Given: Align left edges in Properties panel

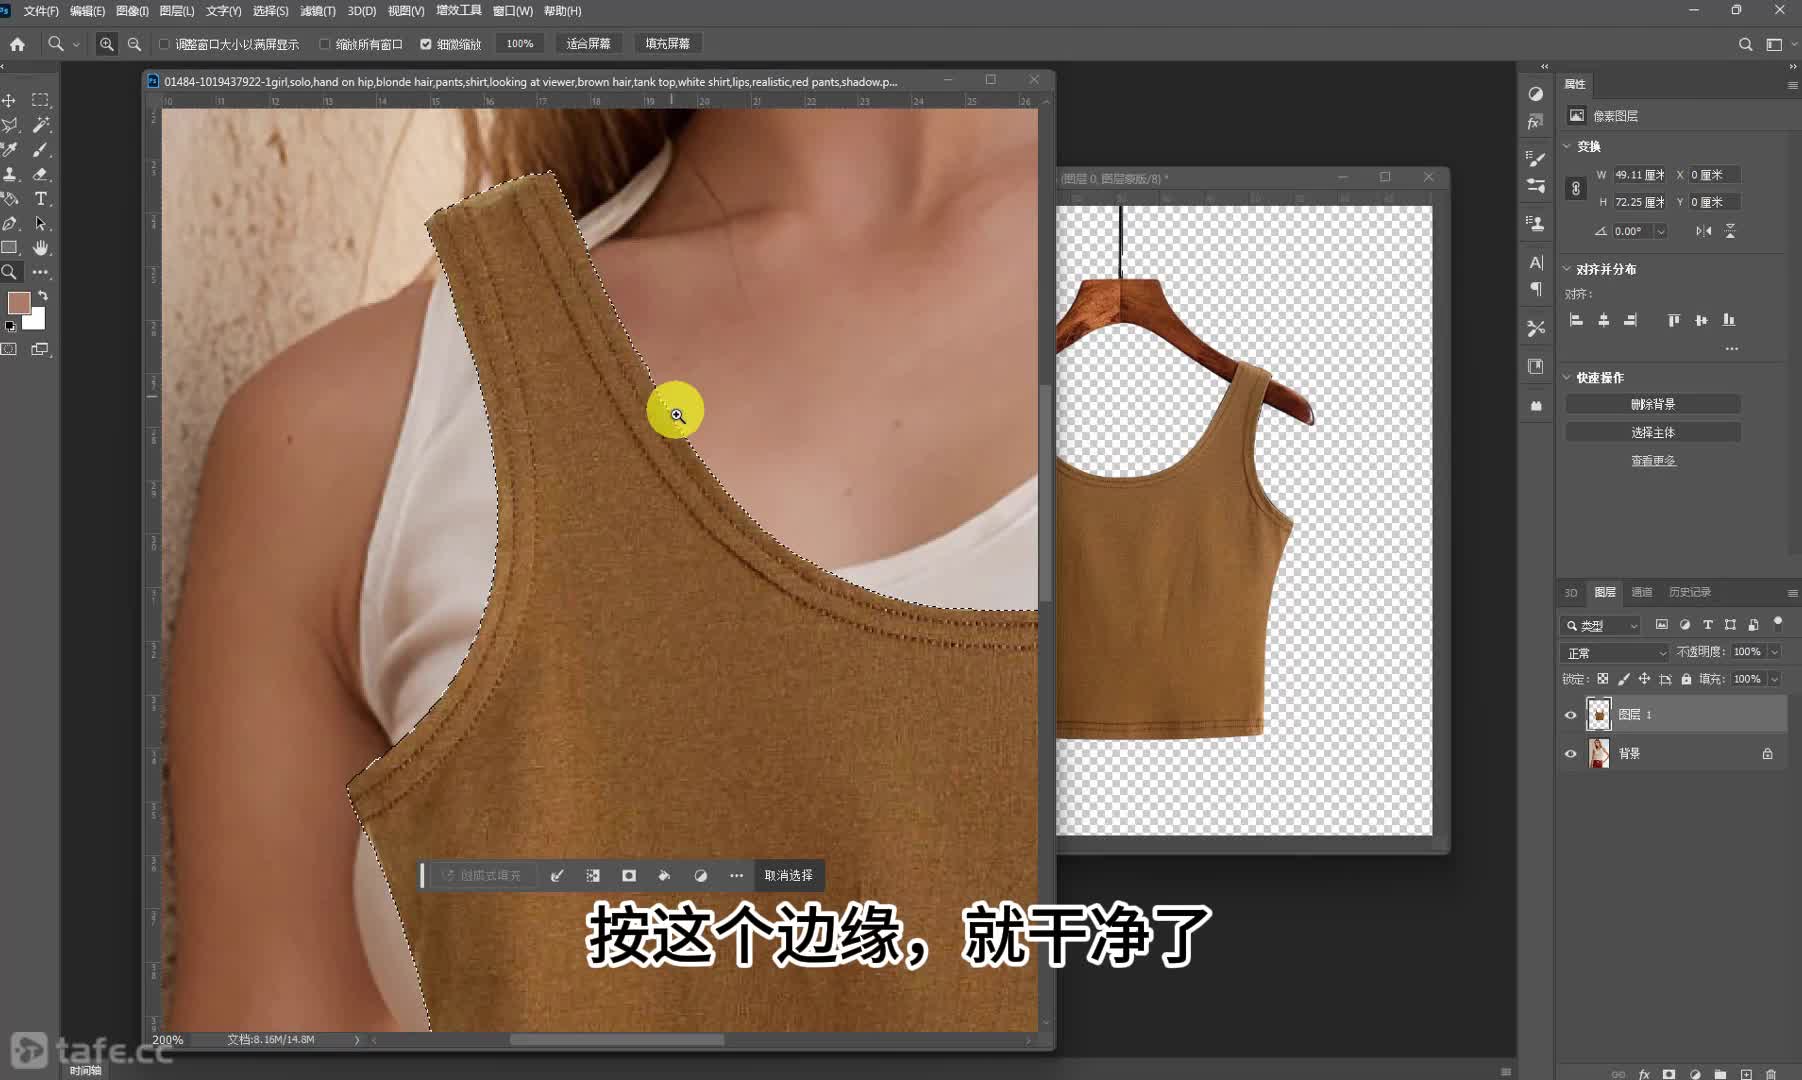Looking at the screenshot, I should point(1576,320).
